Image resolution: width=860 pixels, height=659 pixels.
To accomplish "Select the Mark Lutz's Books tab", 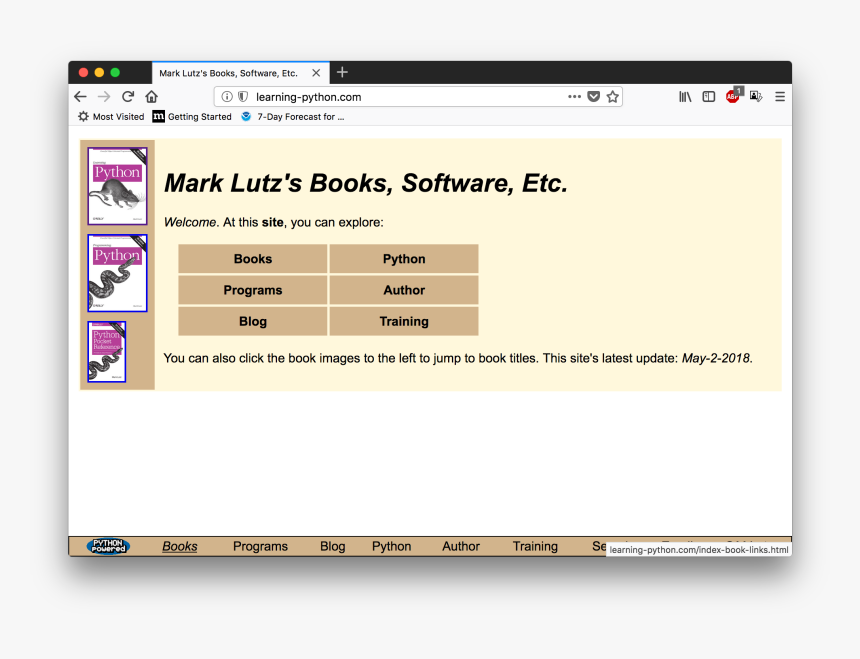I will click(240, 73).
